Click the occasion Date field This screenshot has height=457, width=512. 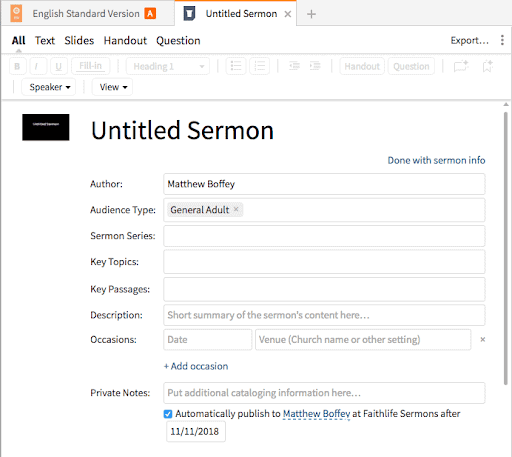(207, 340)
